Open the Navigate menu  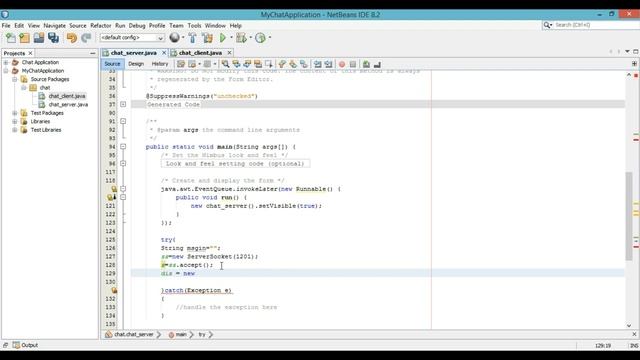[54, 25]
